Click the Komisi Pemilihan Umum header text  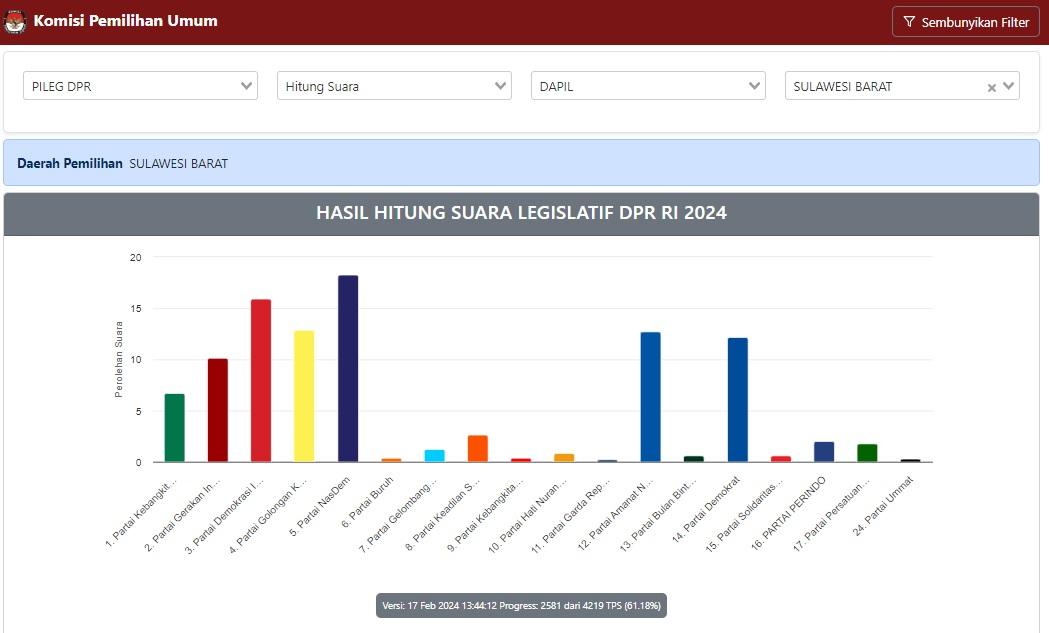point(125,20)
